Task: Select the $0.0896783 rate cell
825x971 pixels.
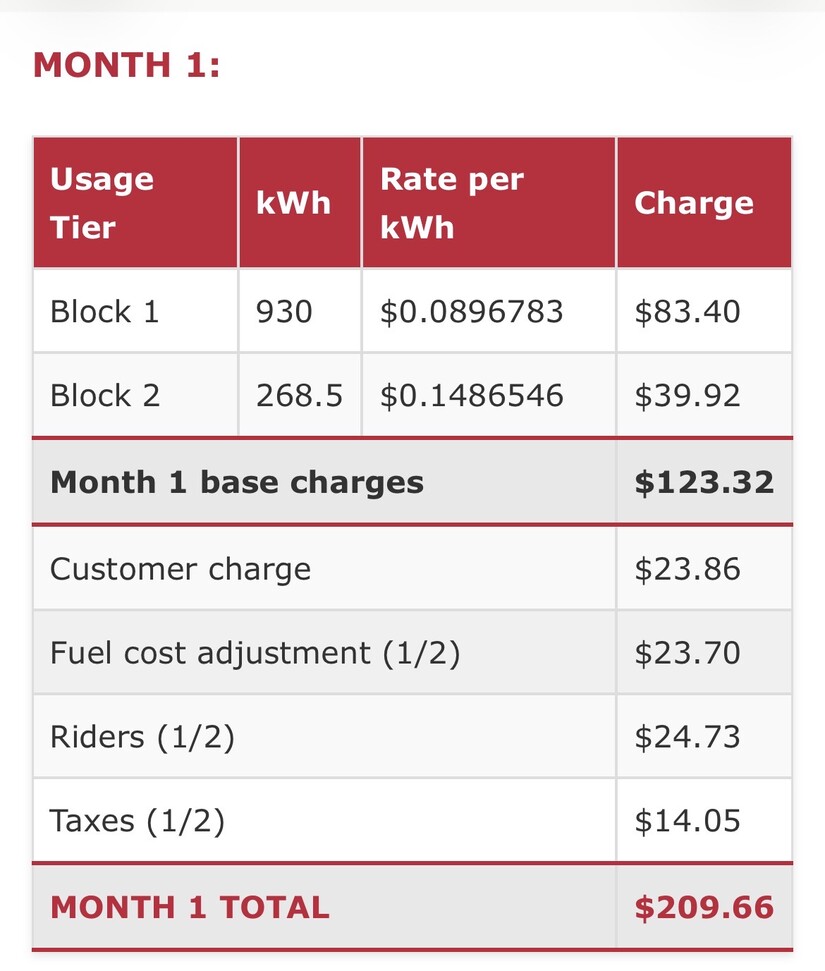Action: tap(489, 311)
